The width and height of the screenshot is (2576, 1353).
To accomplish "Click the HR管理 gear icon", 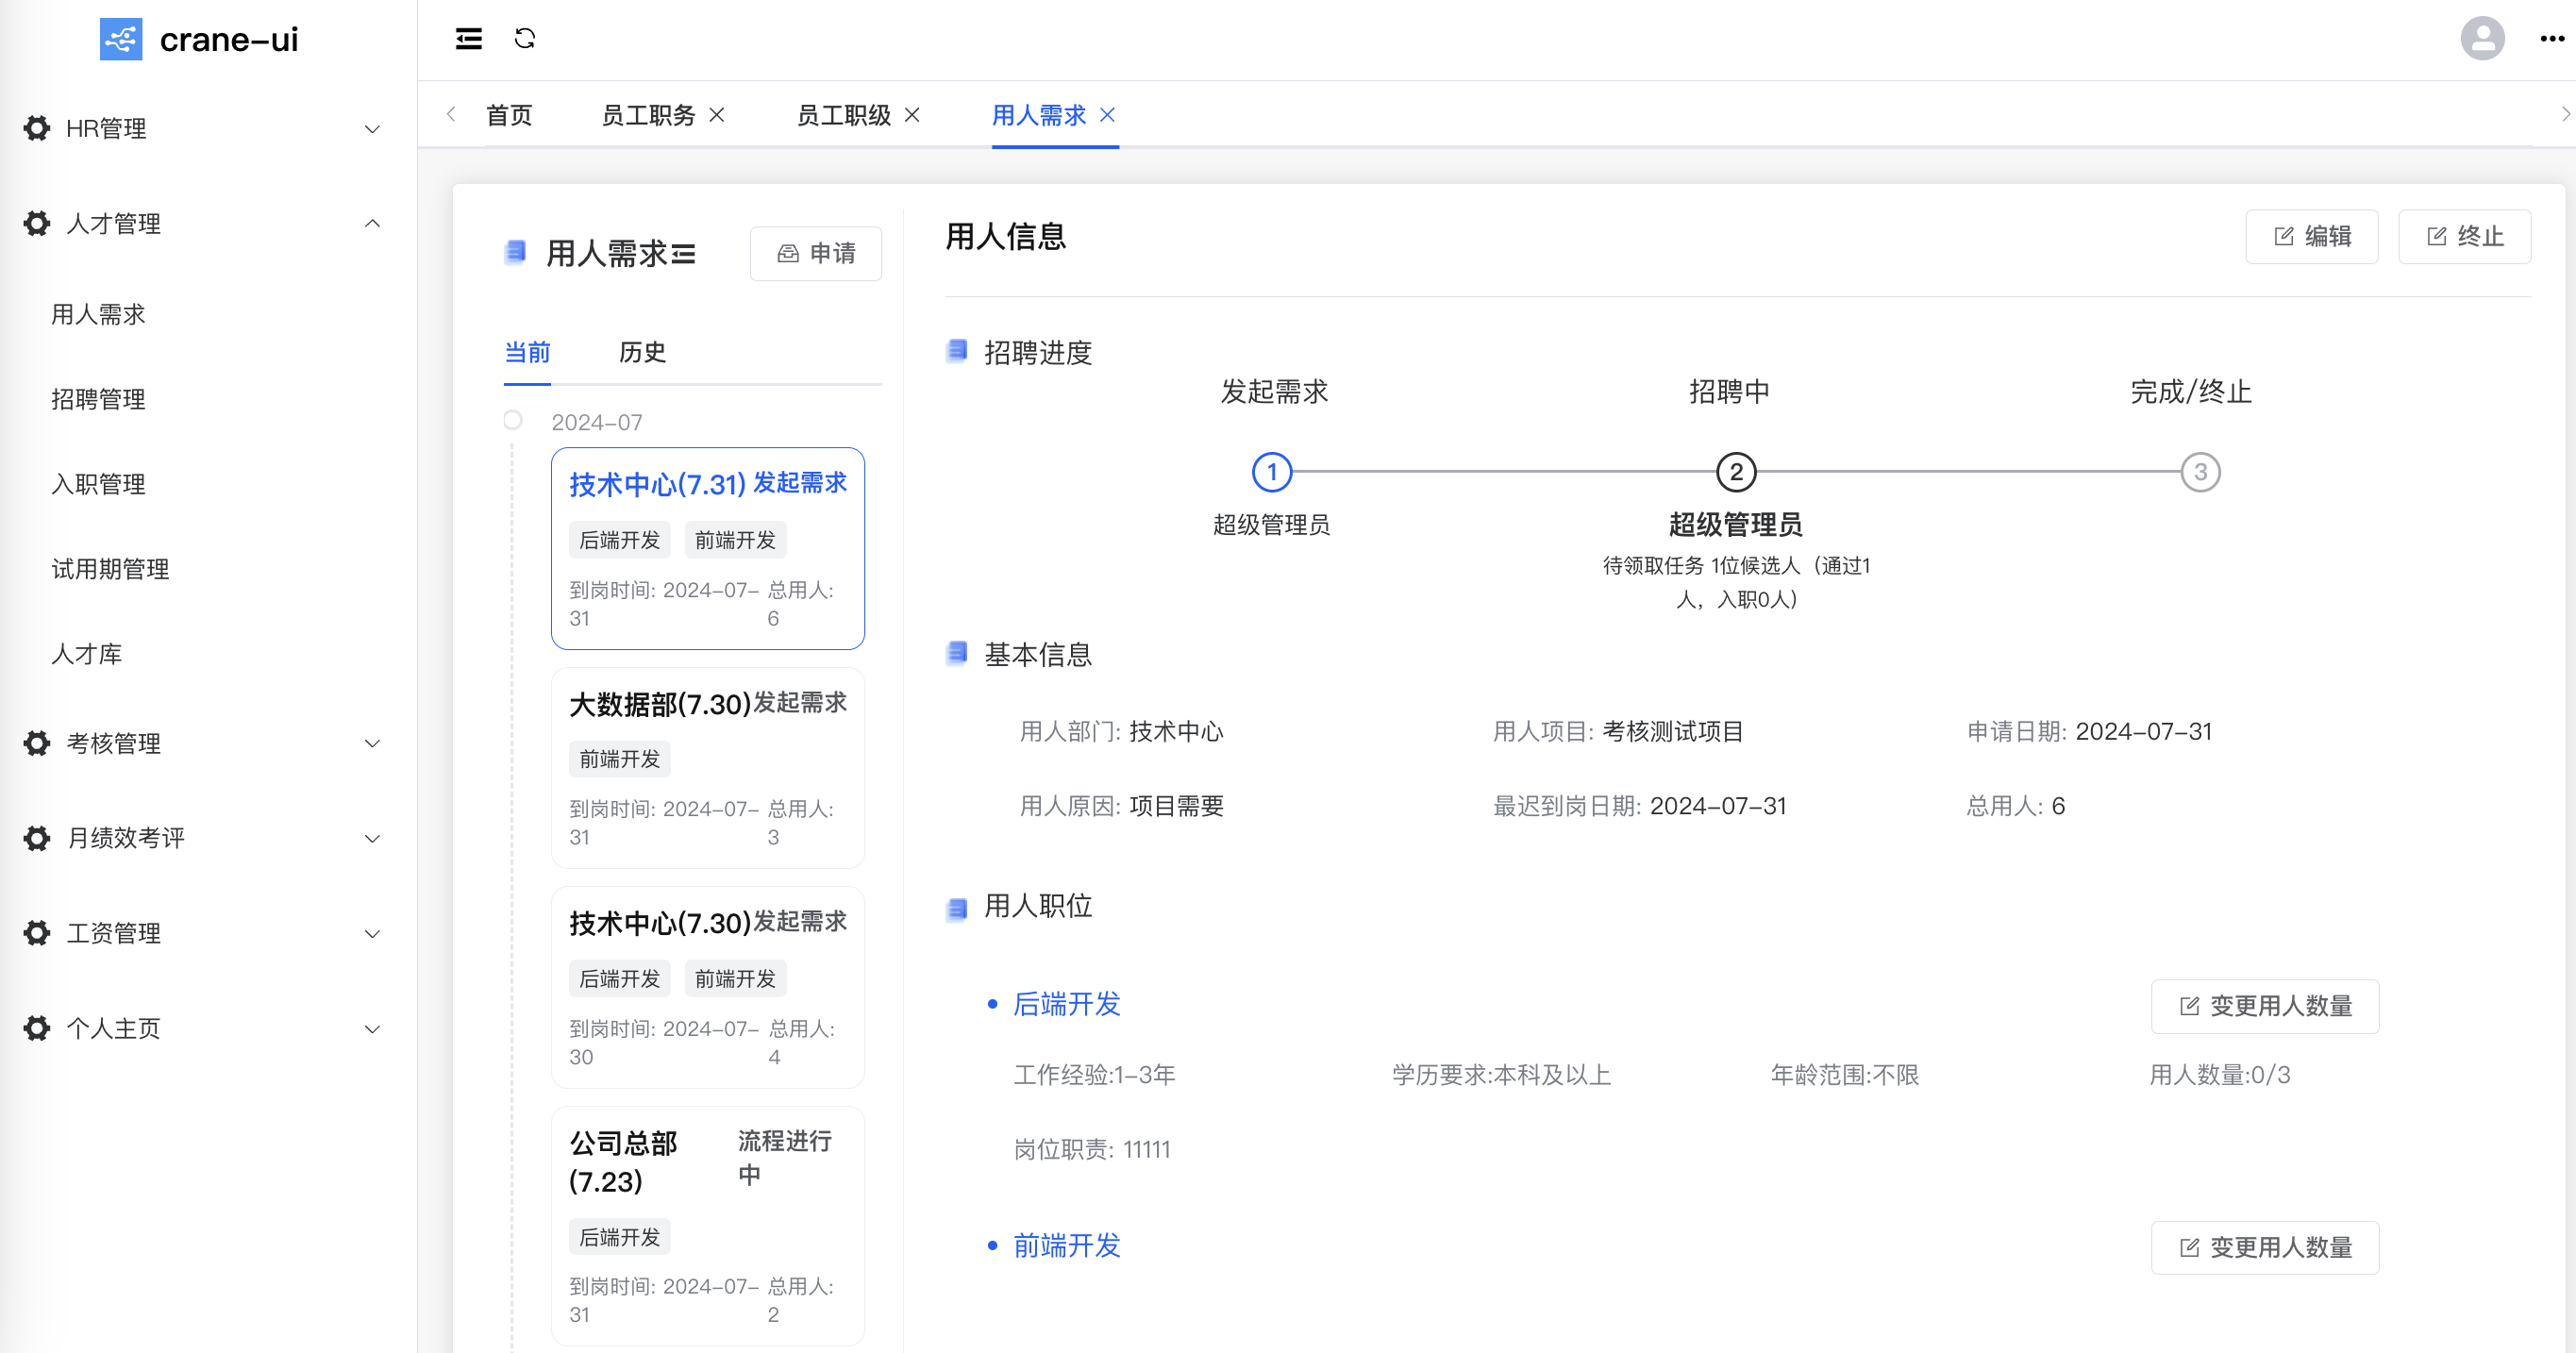I will click(37, 128).
